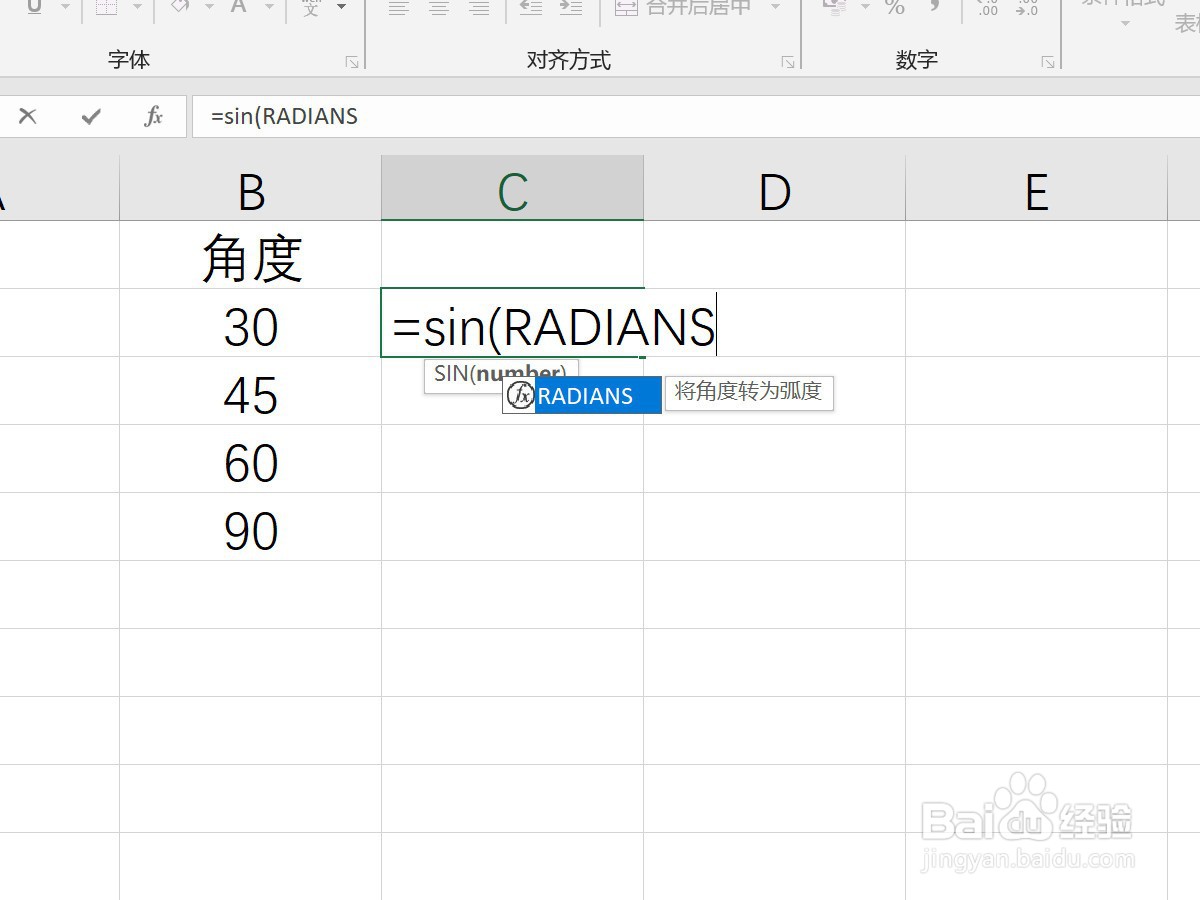Image resolution: width=1200 pixels, height=900 pixels.
Task: Toggle underline formatting in the ribbon
Action: tap(34, 7)
